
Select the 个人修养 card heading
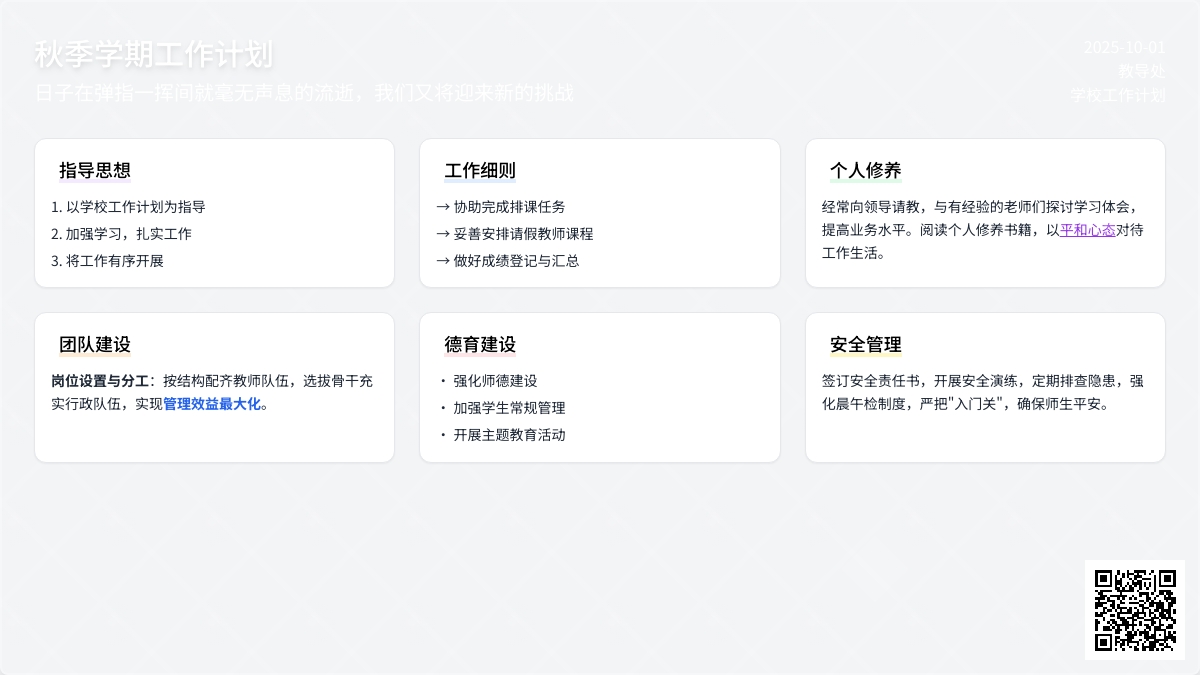865,170
